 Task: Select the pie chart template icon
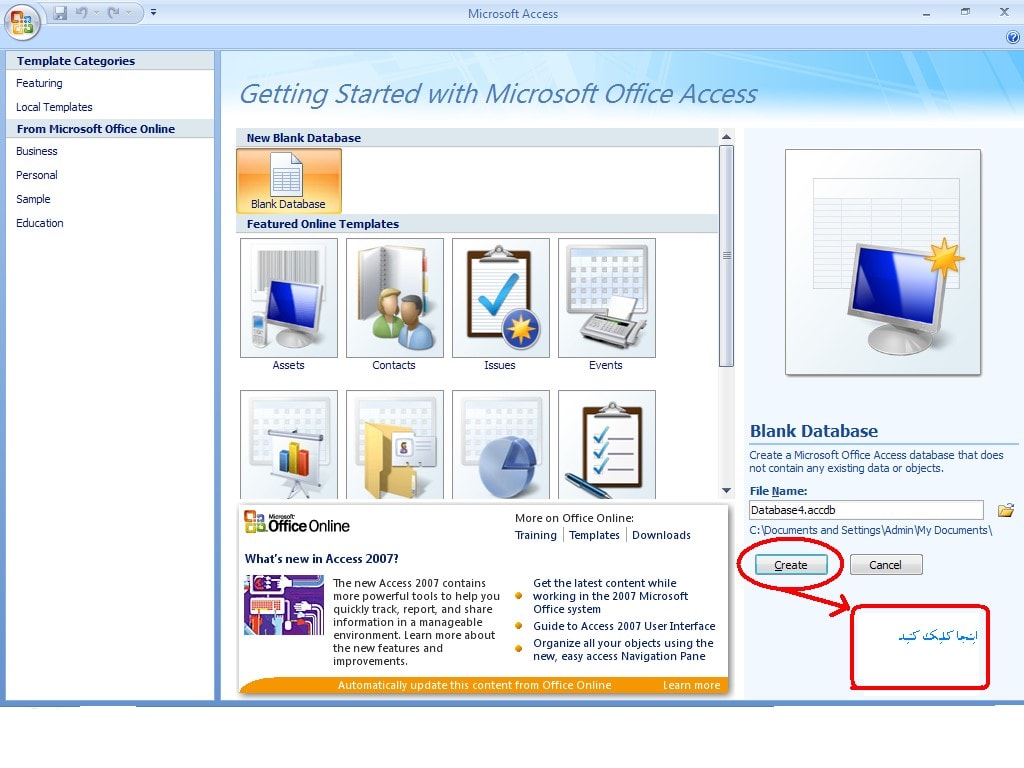pyautogui.click(x=500, y=445)
